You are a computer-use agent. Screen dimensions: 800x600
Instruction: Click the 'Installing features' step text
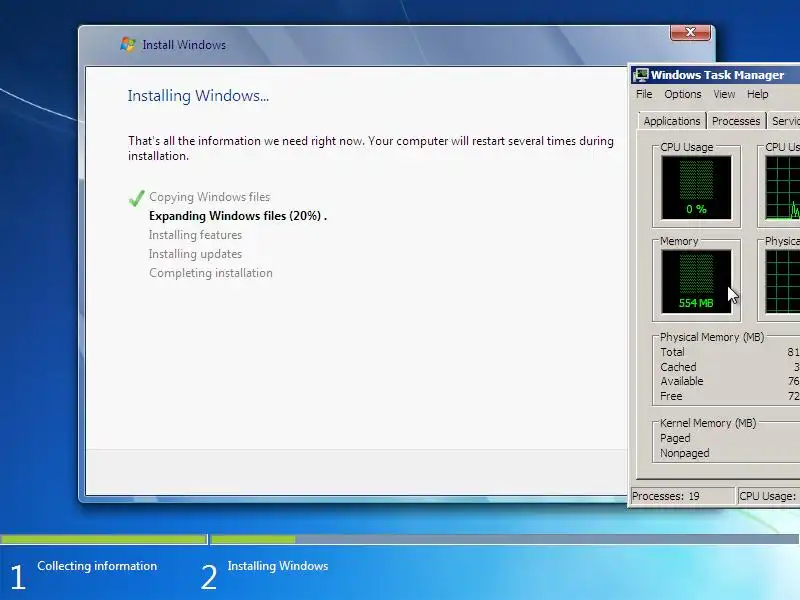195,235
